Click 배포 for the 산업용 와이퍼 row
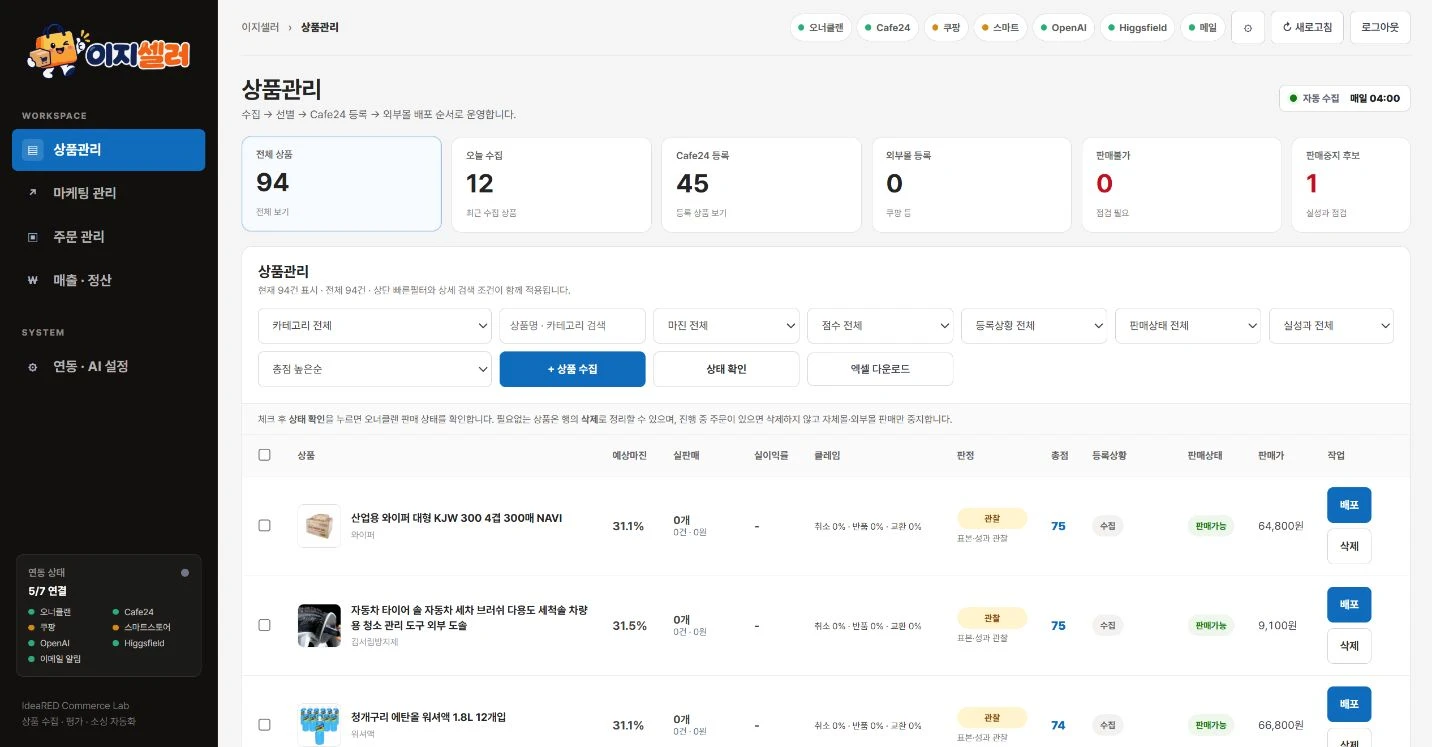Viewport: 1432px width, 747px height. click(x=1349, y=505)
